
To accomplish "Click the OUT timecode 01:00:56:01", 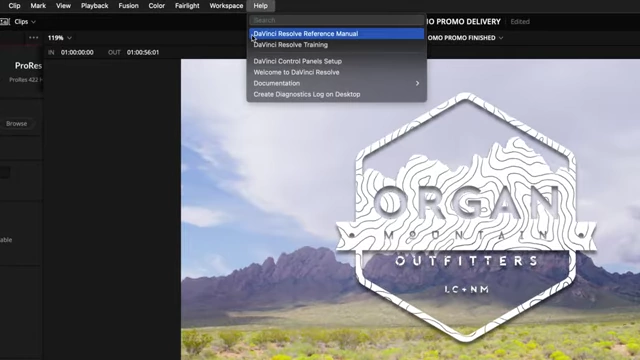I will pyautogui.click(x=143, y=52).
